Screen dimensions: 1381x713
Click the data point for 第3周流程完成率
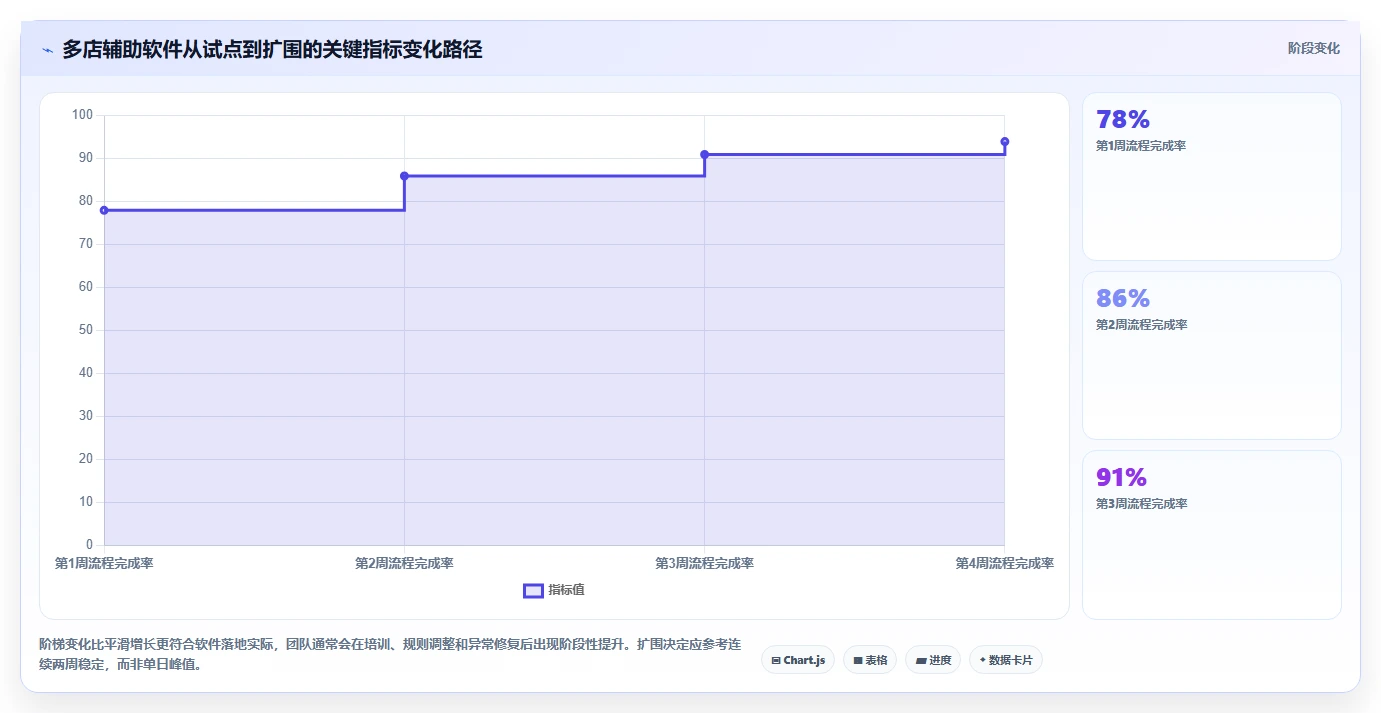point(704,154)
